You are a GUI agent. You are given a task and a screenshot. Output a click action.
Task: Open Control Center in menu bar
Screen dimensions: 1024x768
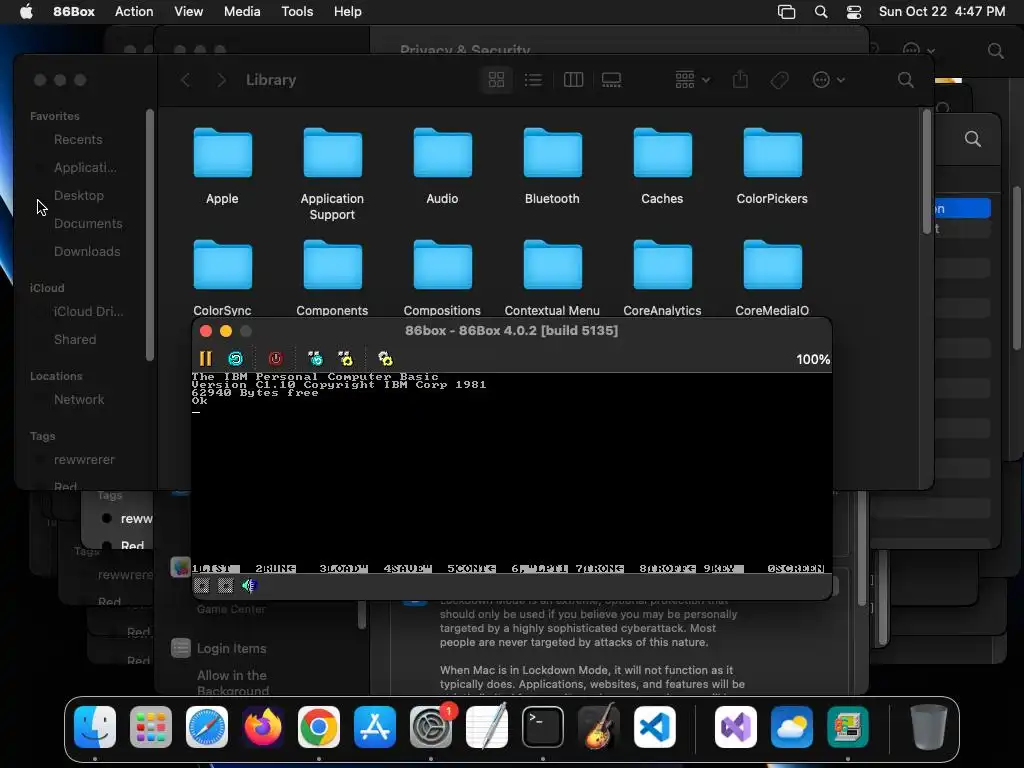854,12
